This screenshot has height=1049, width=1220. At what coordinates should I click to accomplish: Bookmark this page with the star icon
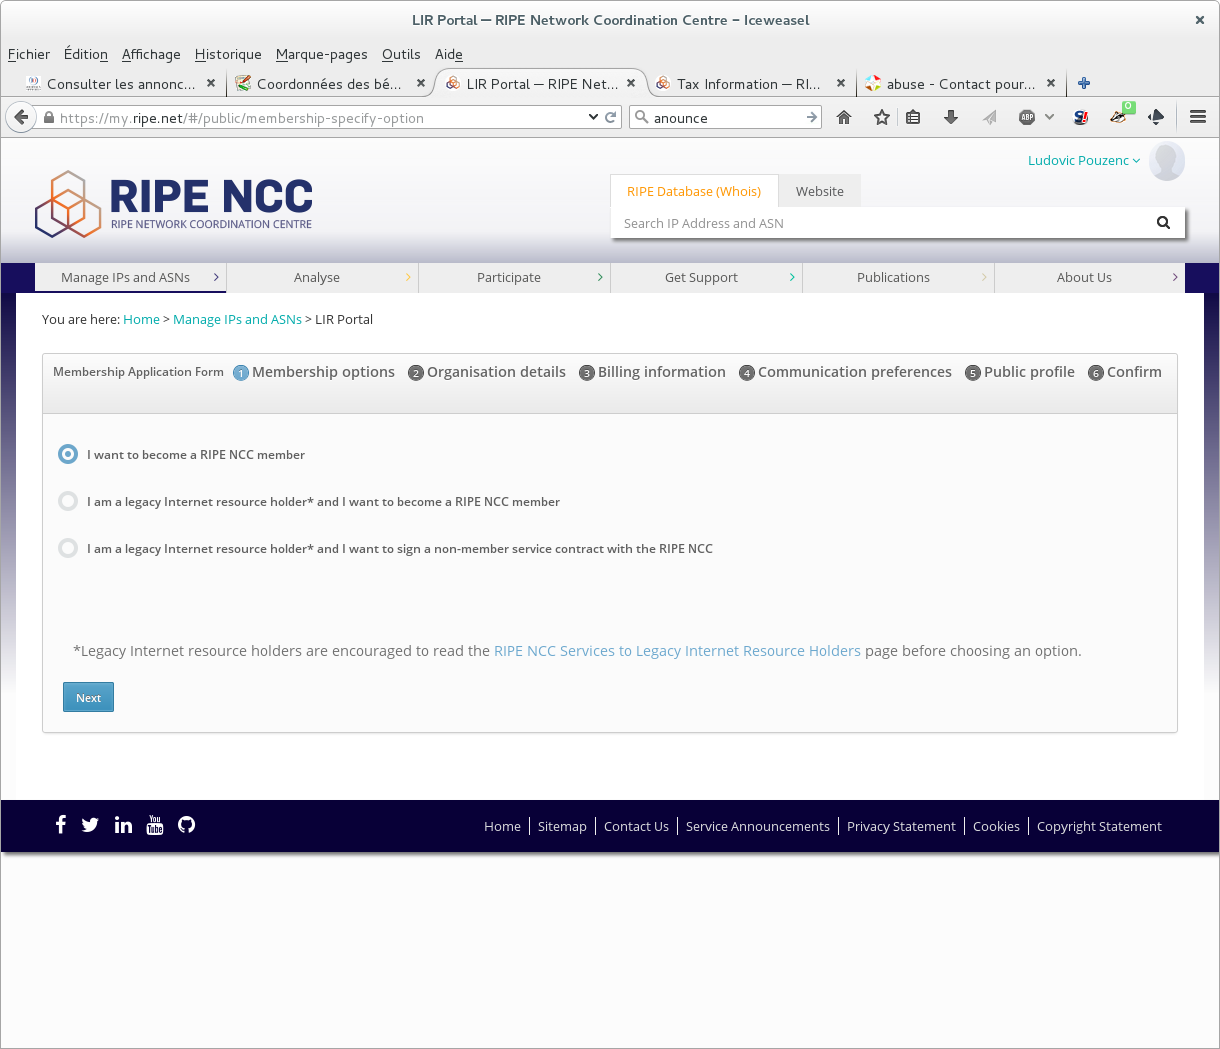881,117
